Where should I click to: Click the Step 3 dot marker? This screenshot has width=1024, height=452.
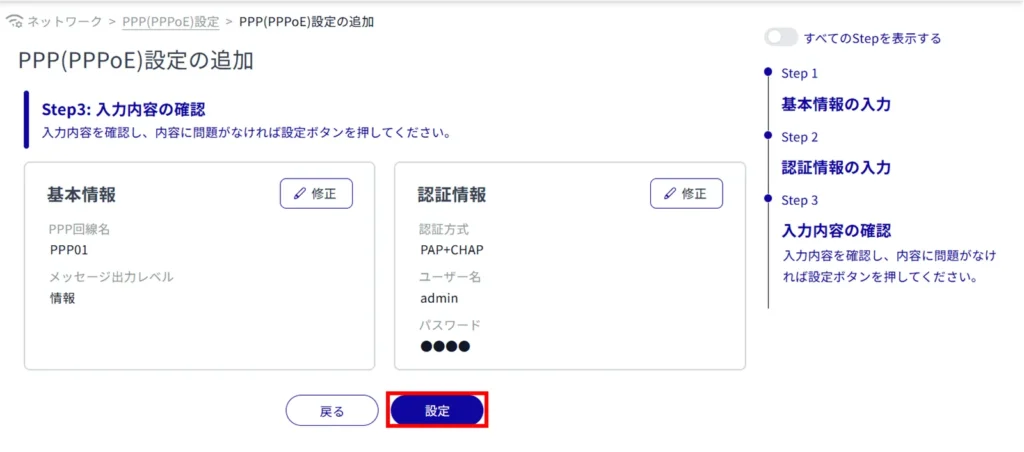click(767, 199)
